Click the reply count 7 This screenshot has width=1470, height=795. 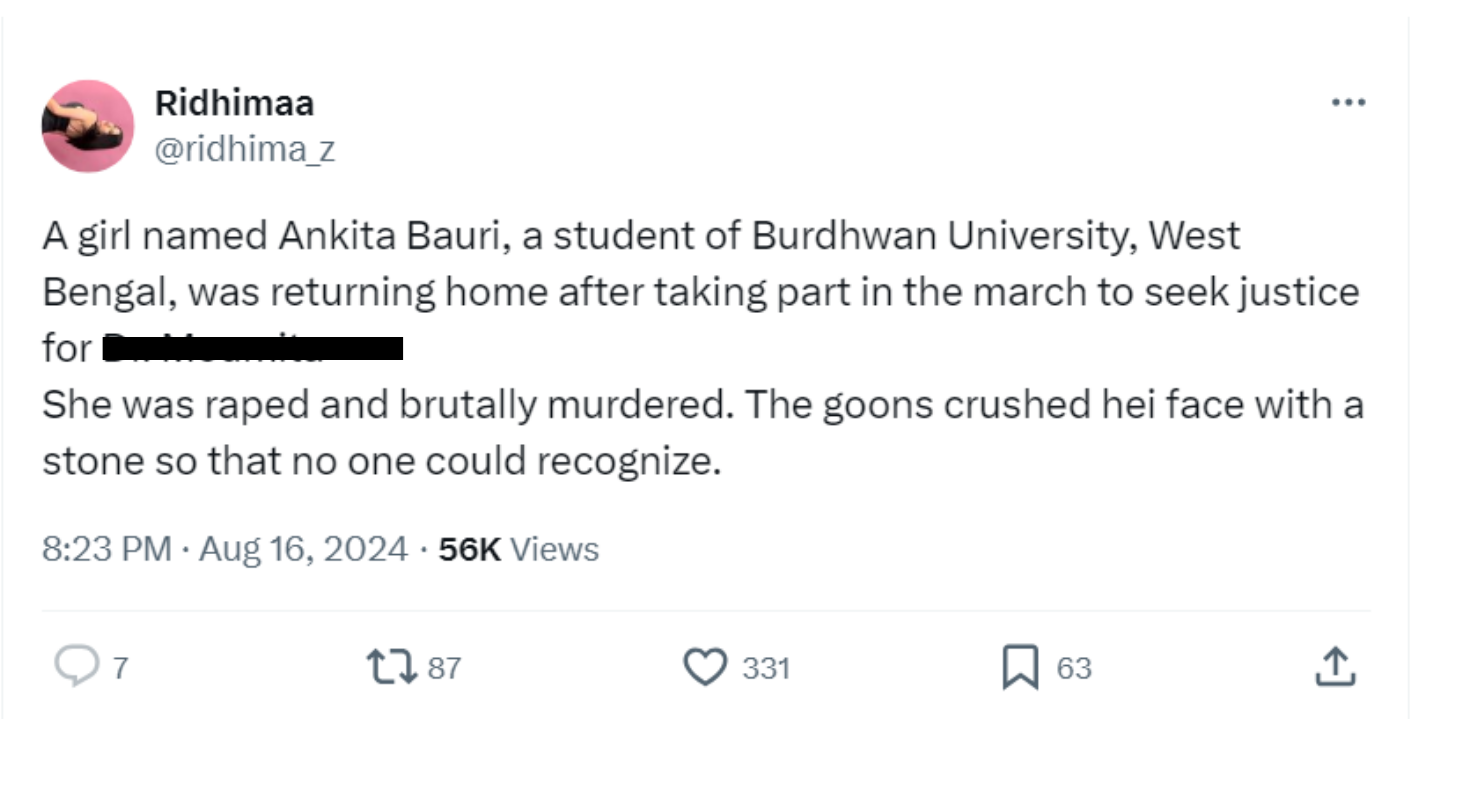(x=120, y=668)
